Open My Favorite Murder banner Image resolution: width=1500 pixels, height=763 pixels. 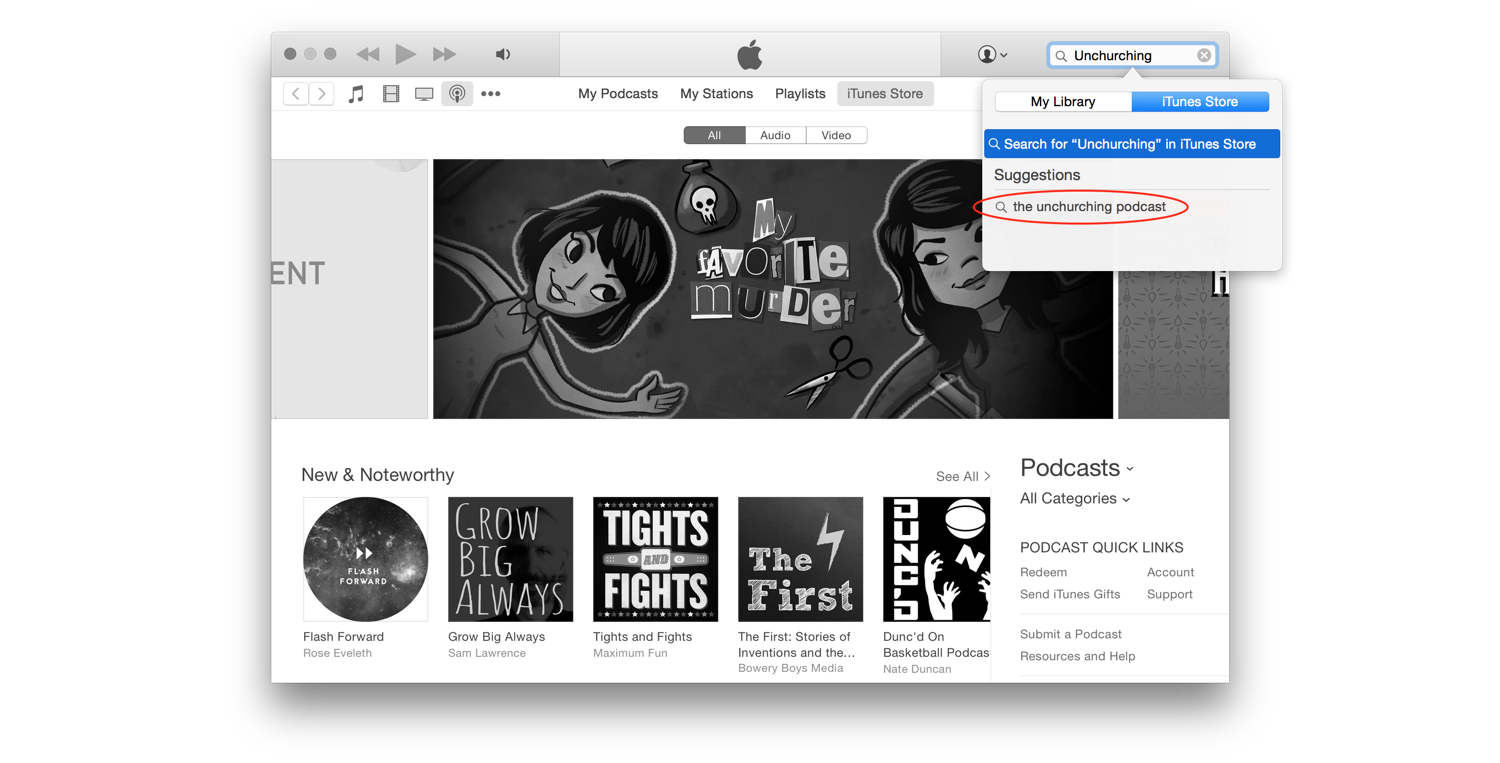pyautogui.click(x=772, y=289)
